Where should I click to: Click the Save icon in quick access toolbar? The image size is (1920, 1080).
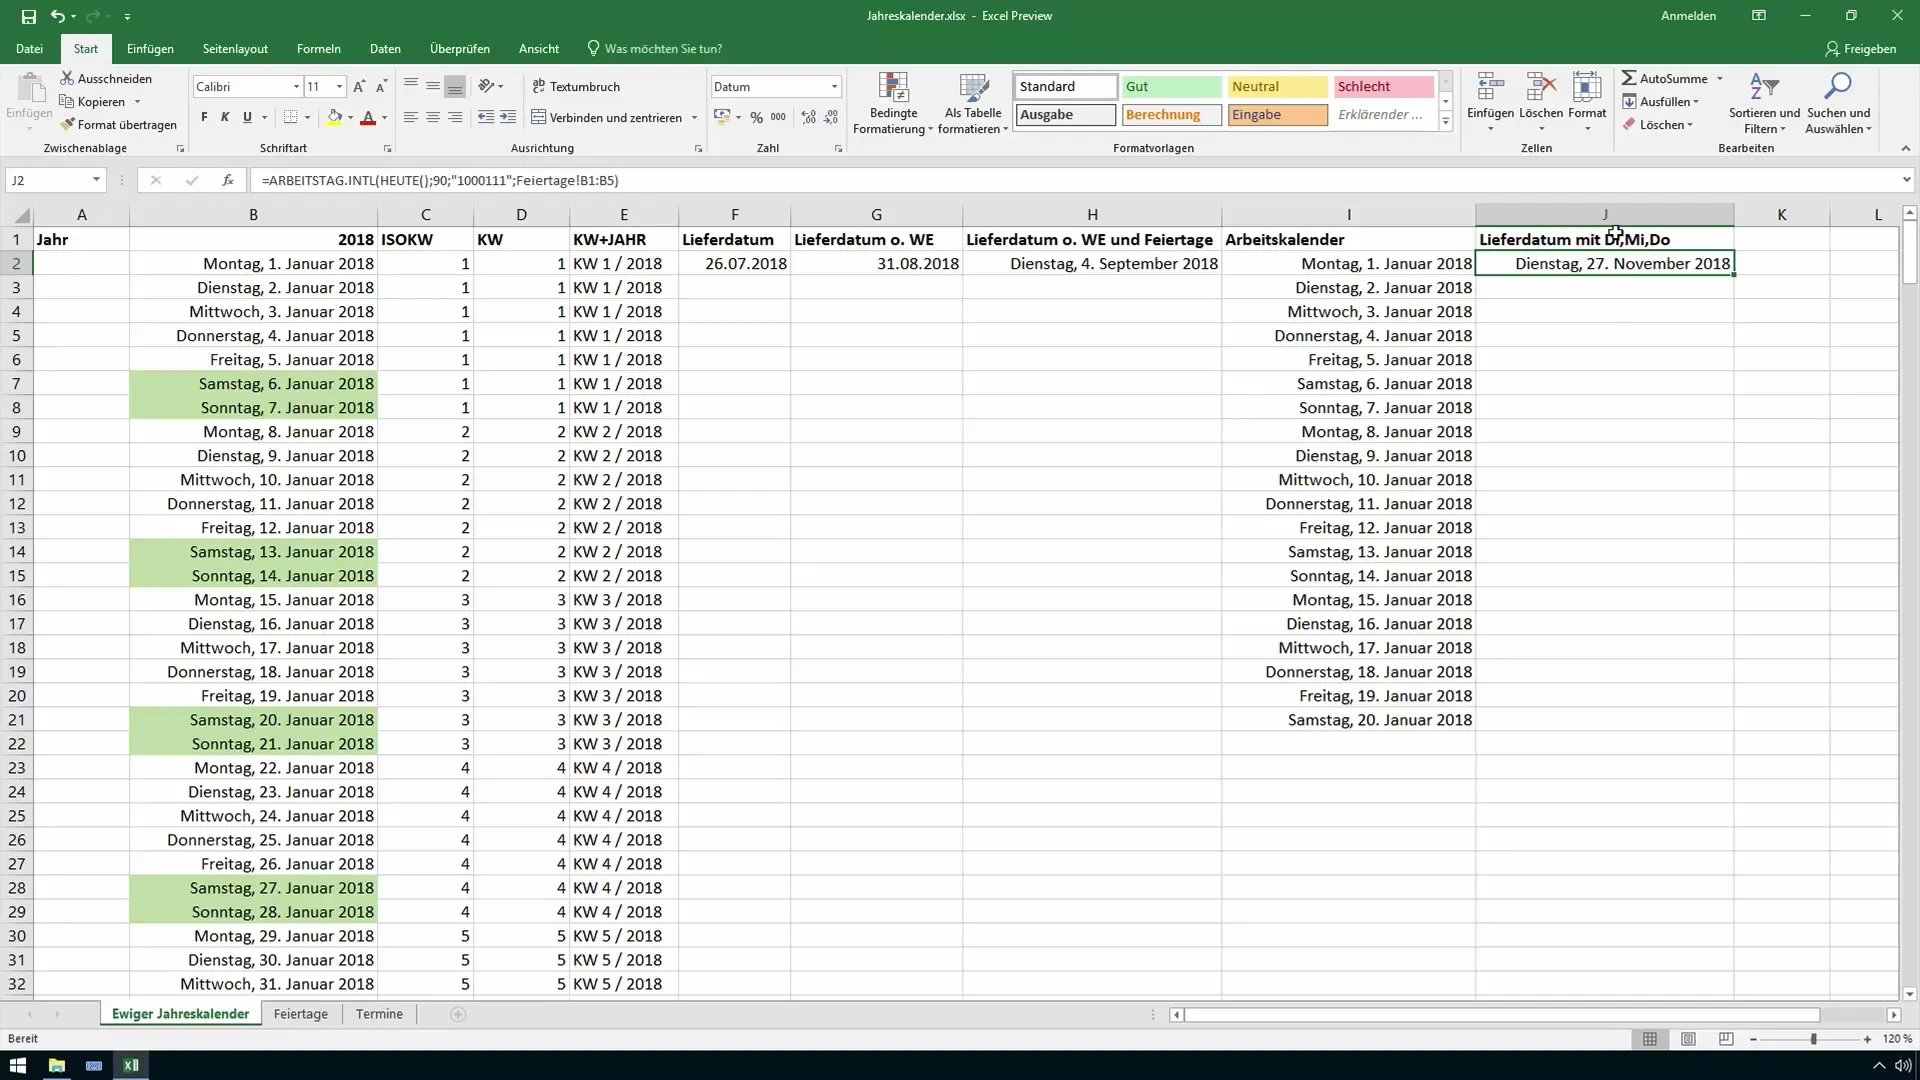click(x=28, y=16)
